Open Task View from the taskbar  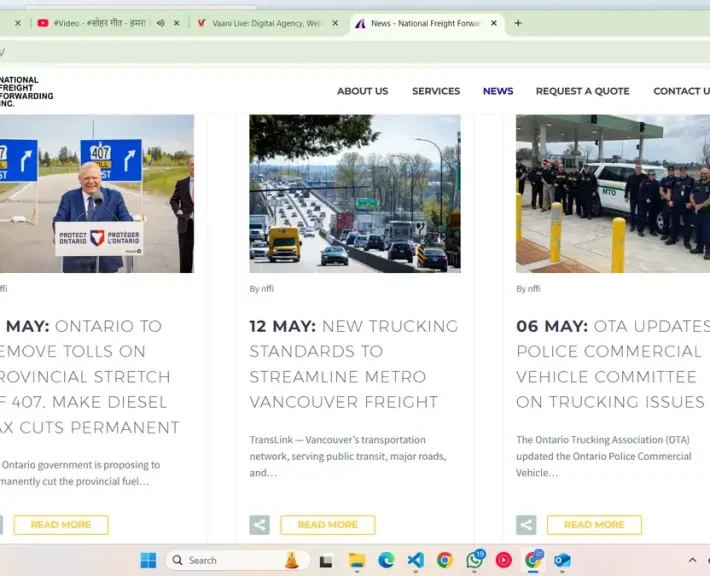pos(326,562)
